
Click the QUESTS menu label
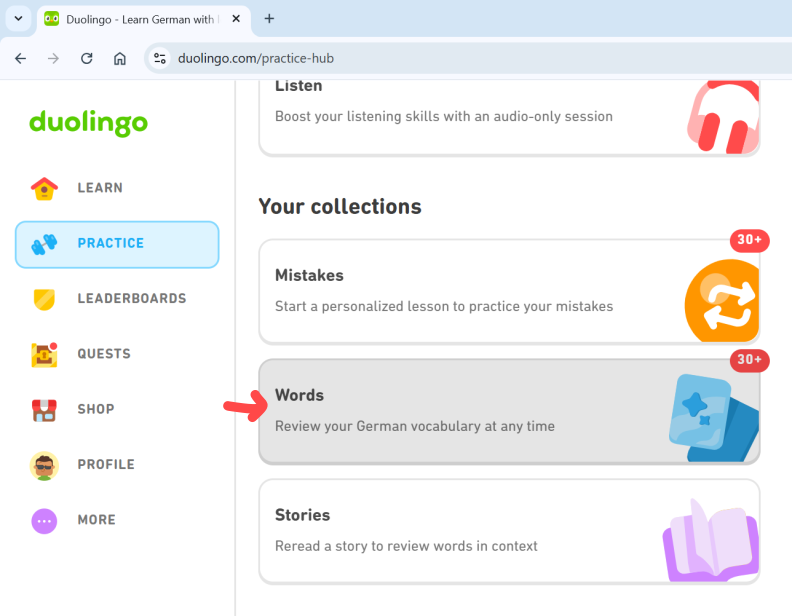pyautogui.click(x=104, y=354)
